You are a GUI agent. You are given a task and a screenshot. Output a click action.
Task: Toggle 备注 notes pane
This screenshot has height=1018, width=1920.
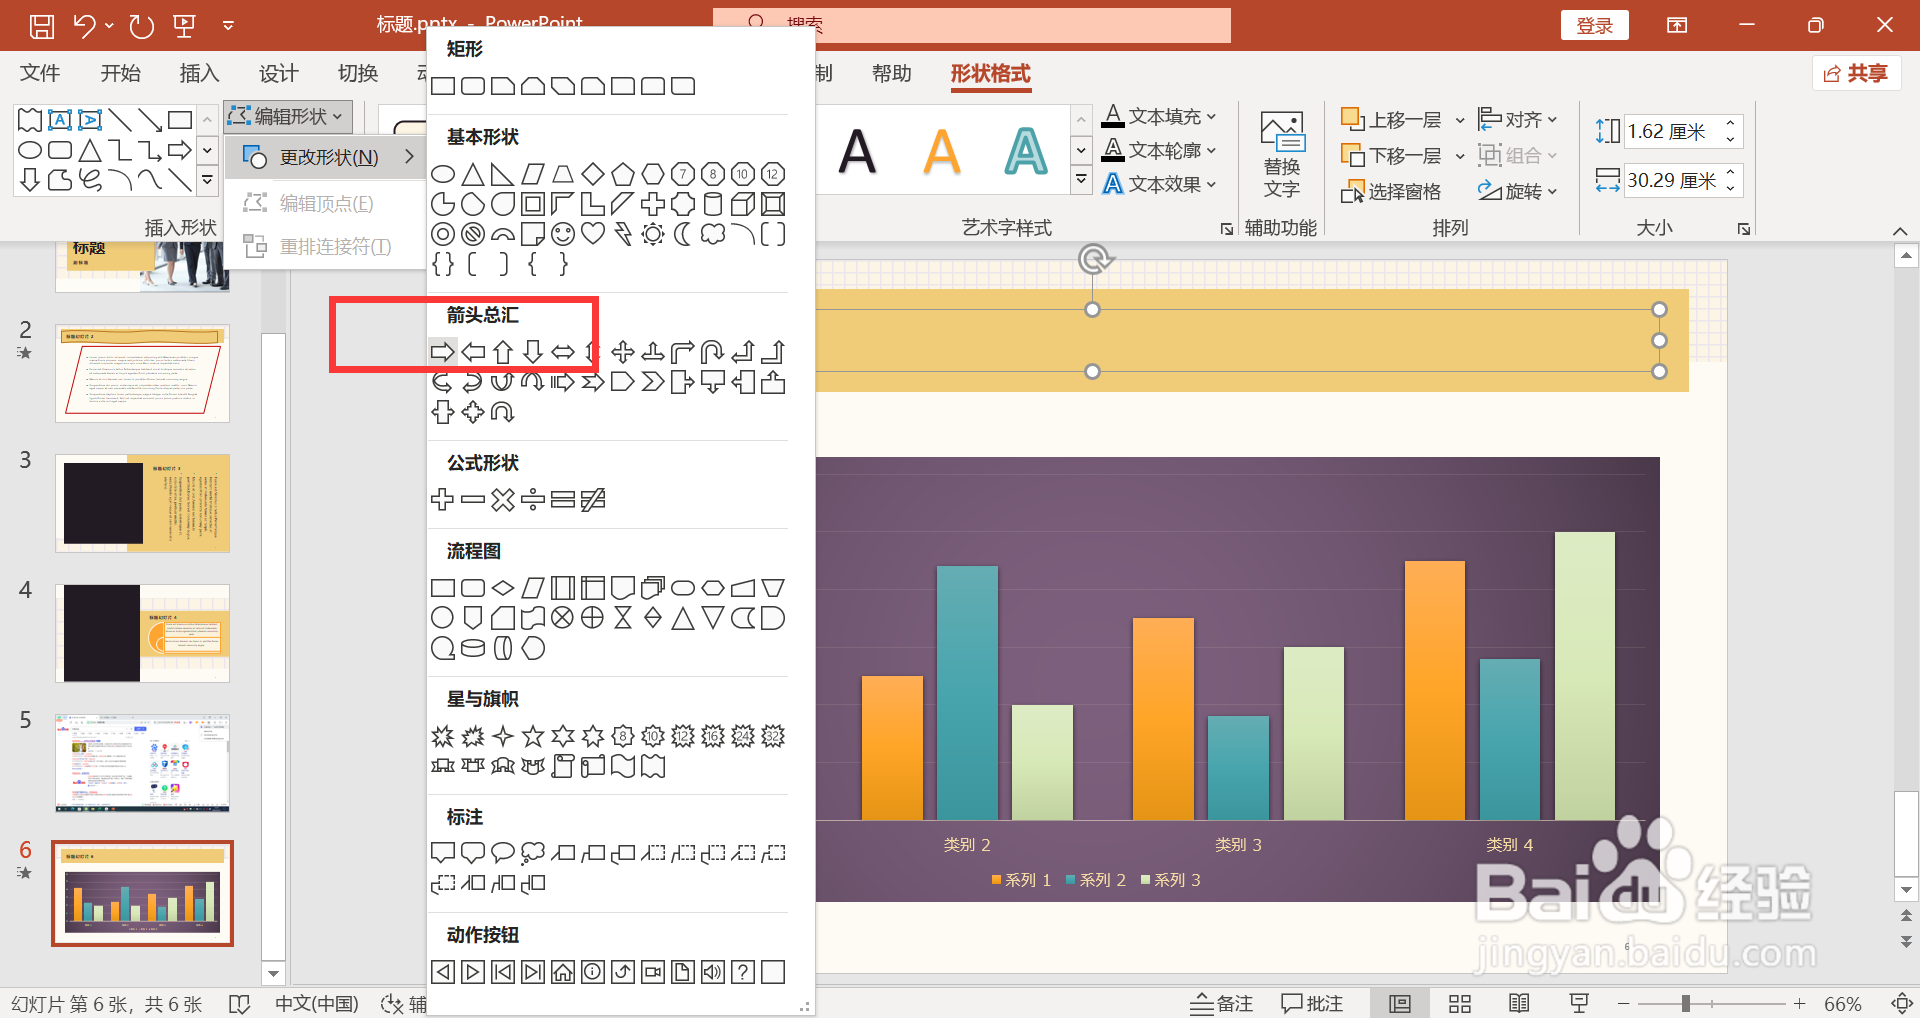[1221, 1003]
